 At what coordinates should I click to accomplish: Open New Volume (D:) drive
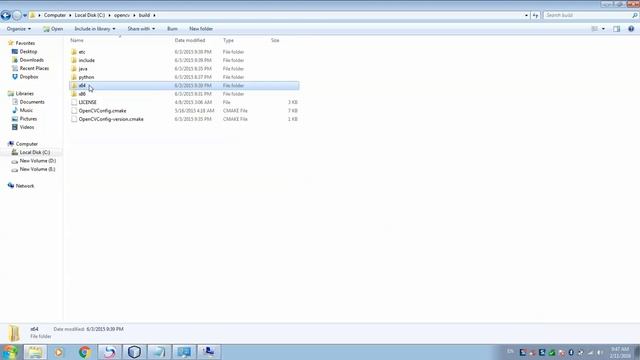pos(38,161)
